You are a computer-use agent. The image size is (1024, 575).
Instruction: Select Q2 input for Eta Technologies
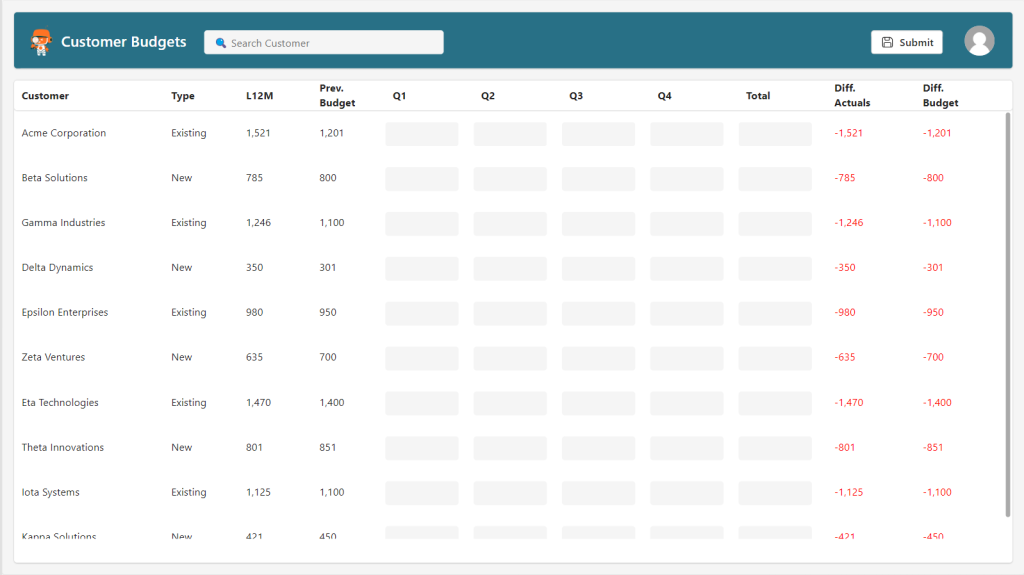510,403
